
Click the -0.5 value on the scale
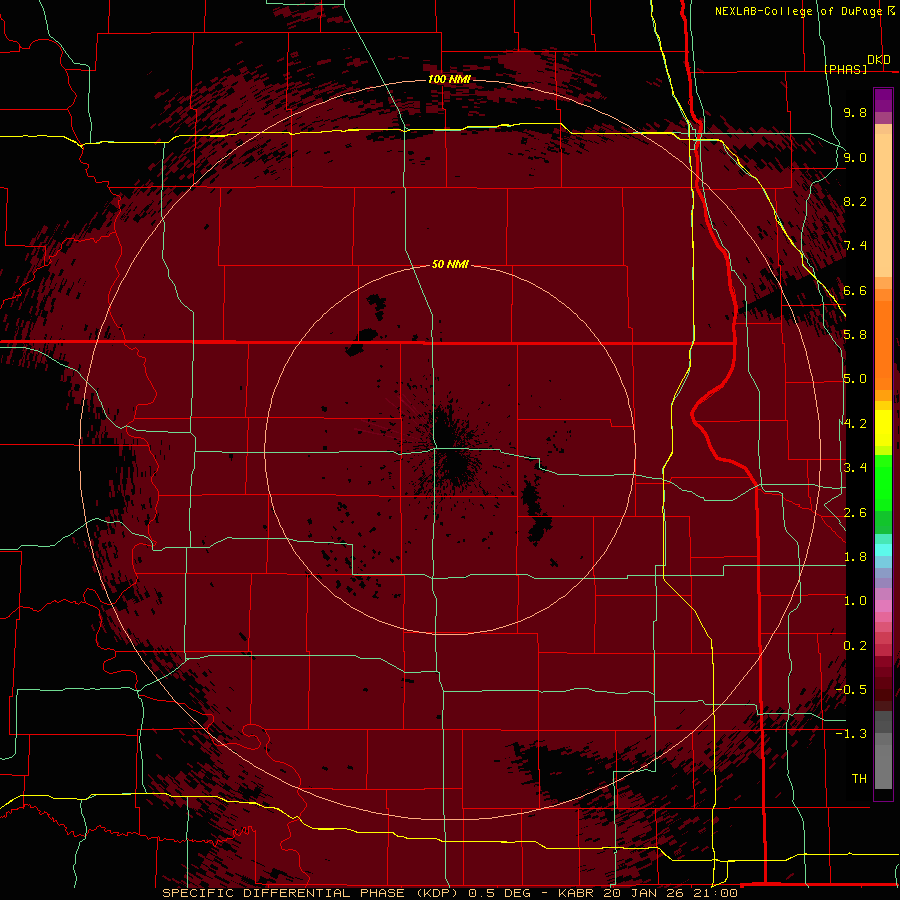[x=851, y=690]
